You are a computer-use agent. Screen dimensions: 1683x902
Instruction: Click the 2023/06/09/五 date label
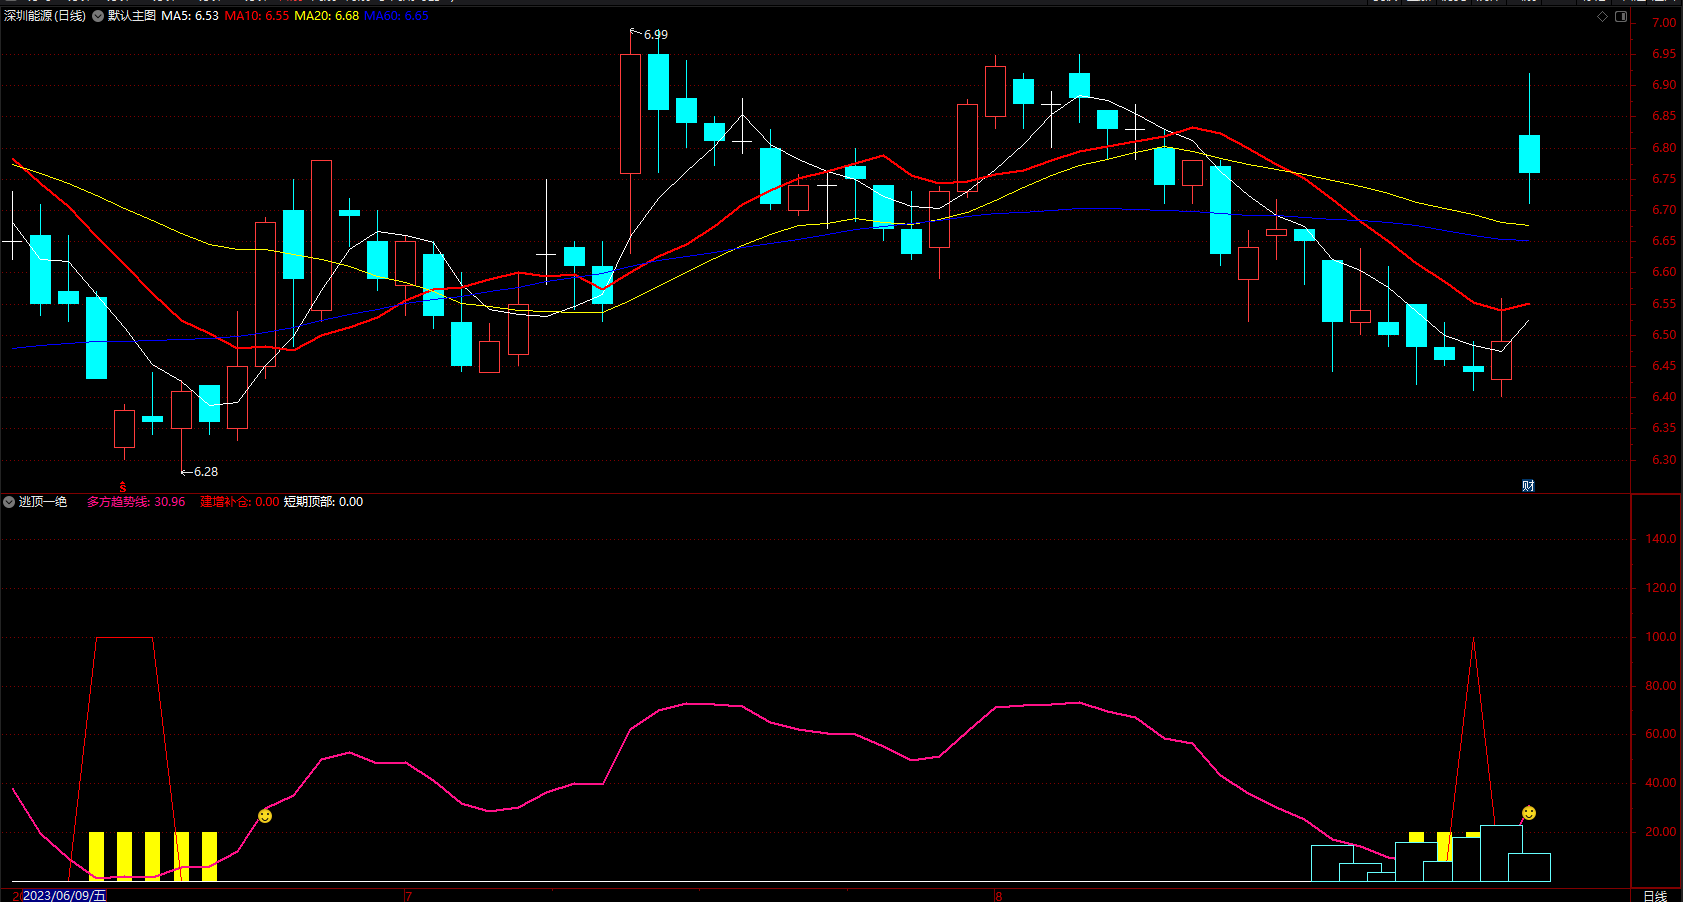click(65, 895)
